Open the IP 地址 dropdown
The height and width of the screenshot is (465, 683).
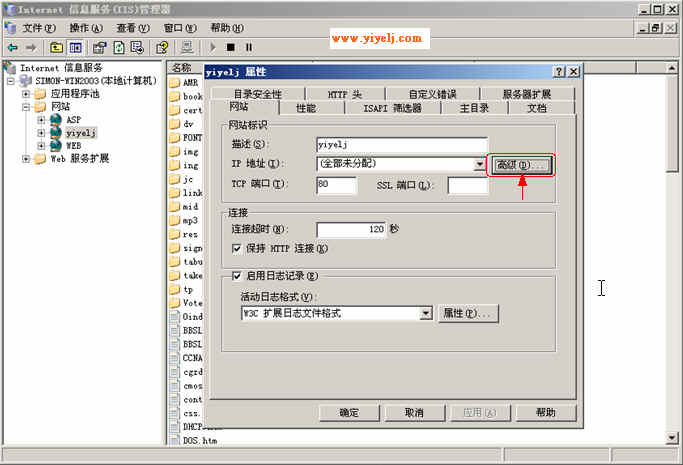480,164
